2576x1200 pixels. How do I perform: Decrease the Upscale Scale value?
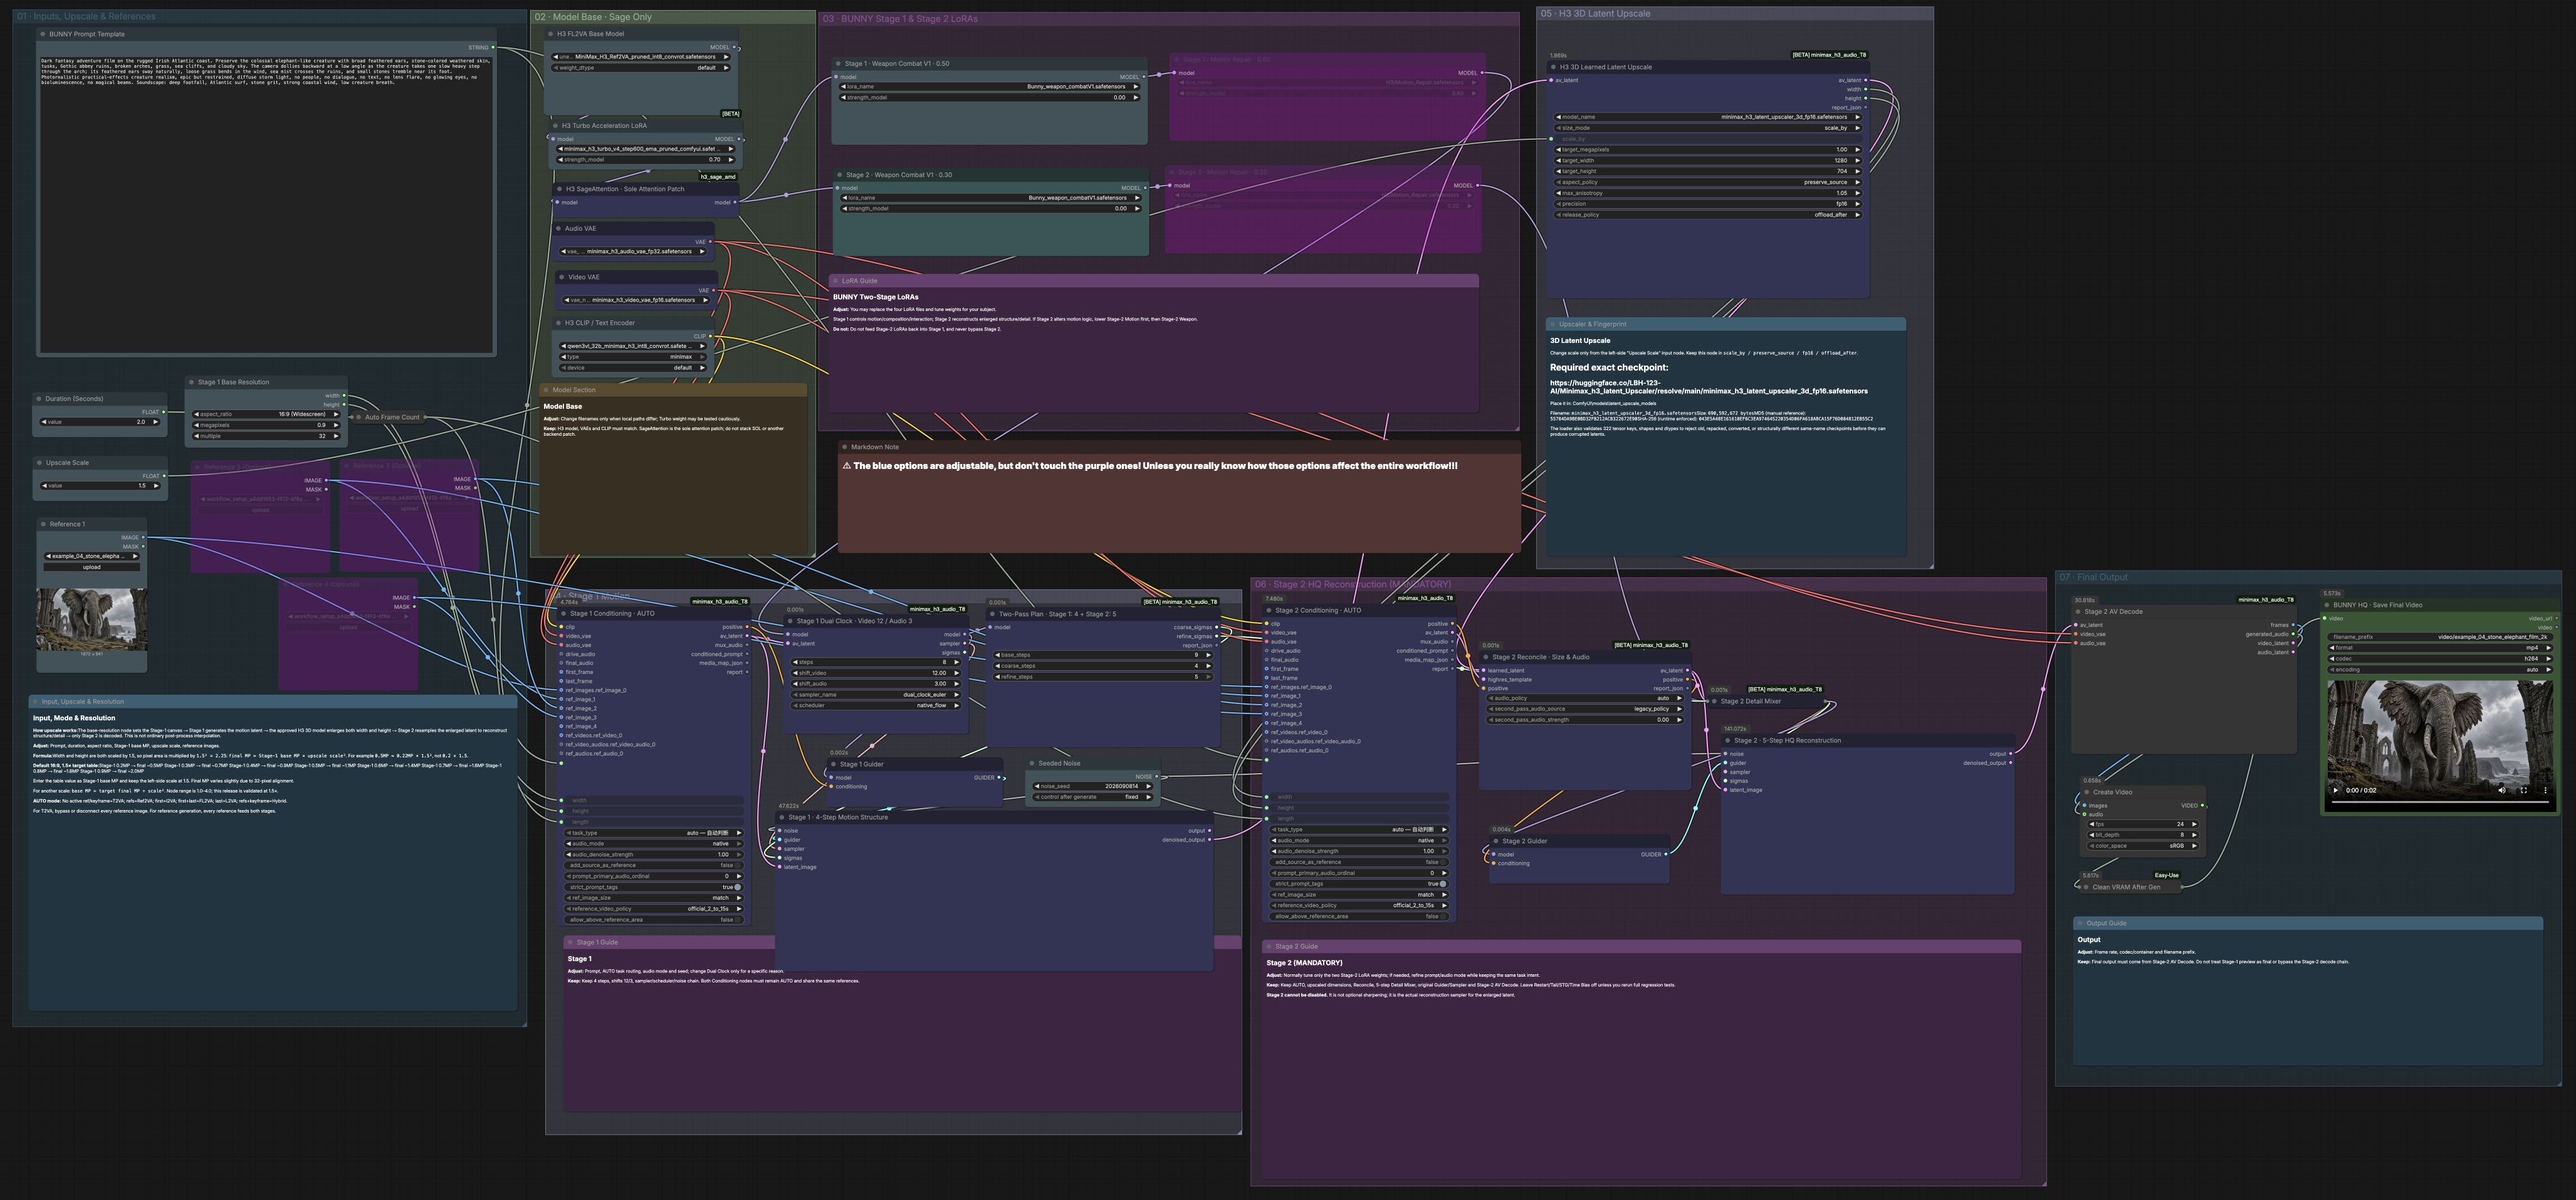click(45, 486)
